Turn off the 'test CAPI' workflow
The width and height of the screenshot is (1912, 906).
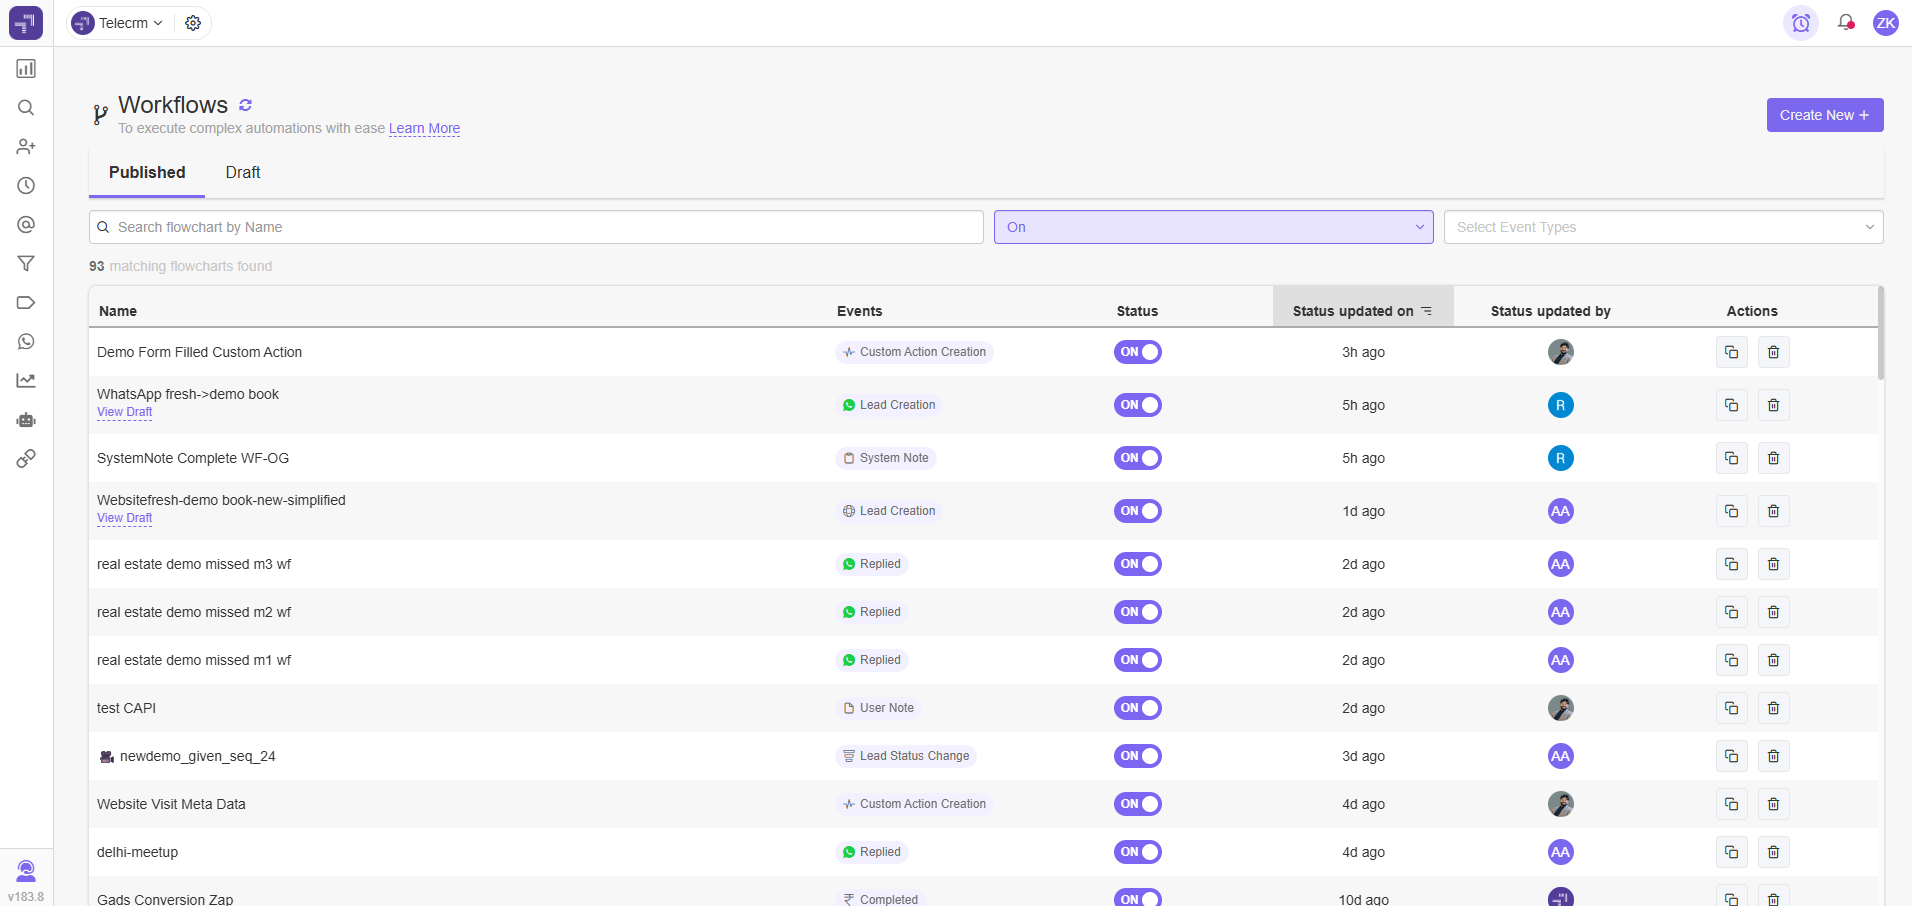[x=1137, y=707]
